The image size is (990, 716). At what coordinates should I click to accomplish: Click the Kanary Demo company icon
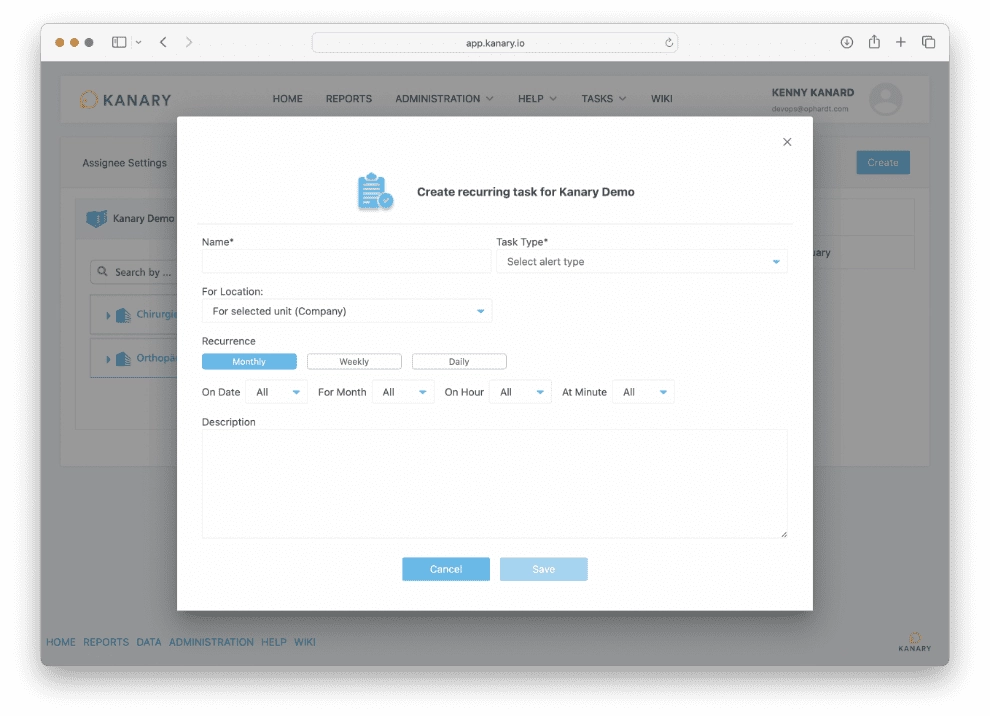(97, 218)
